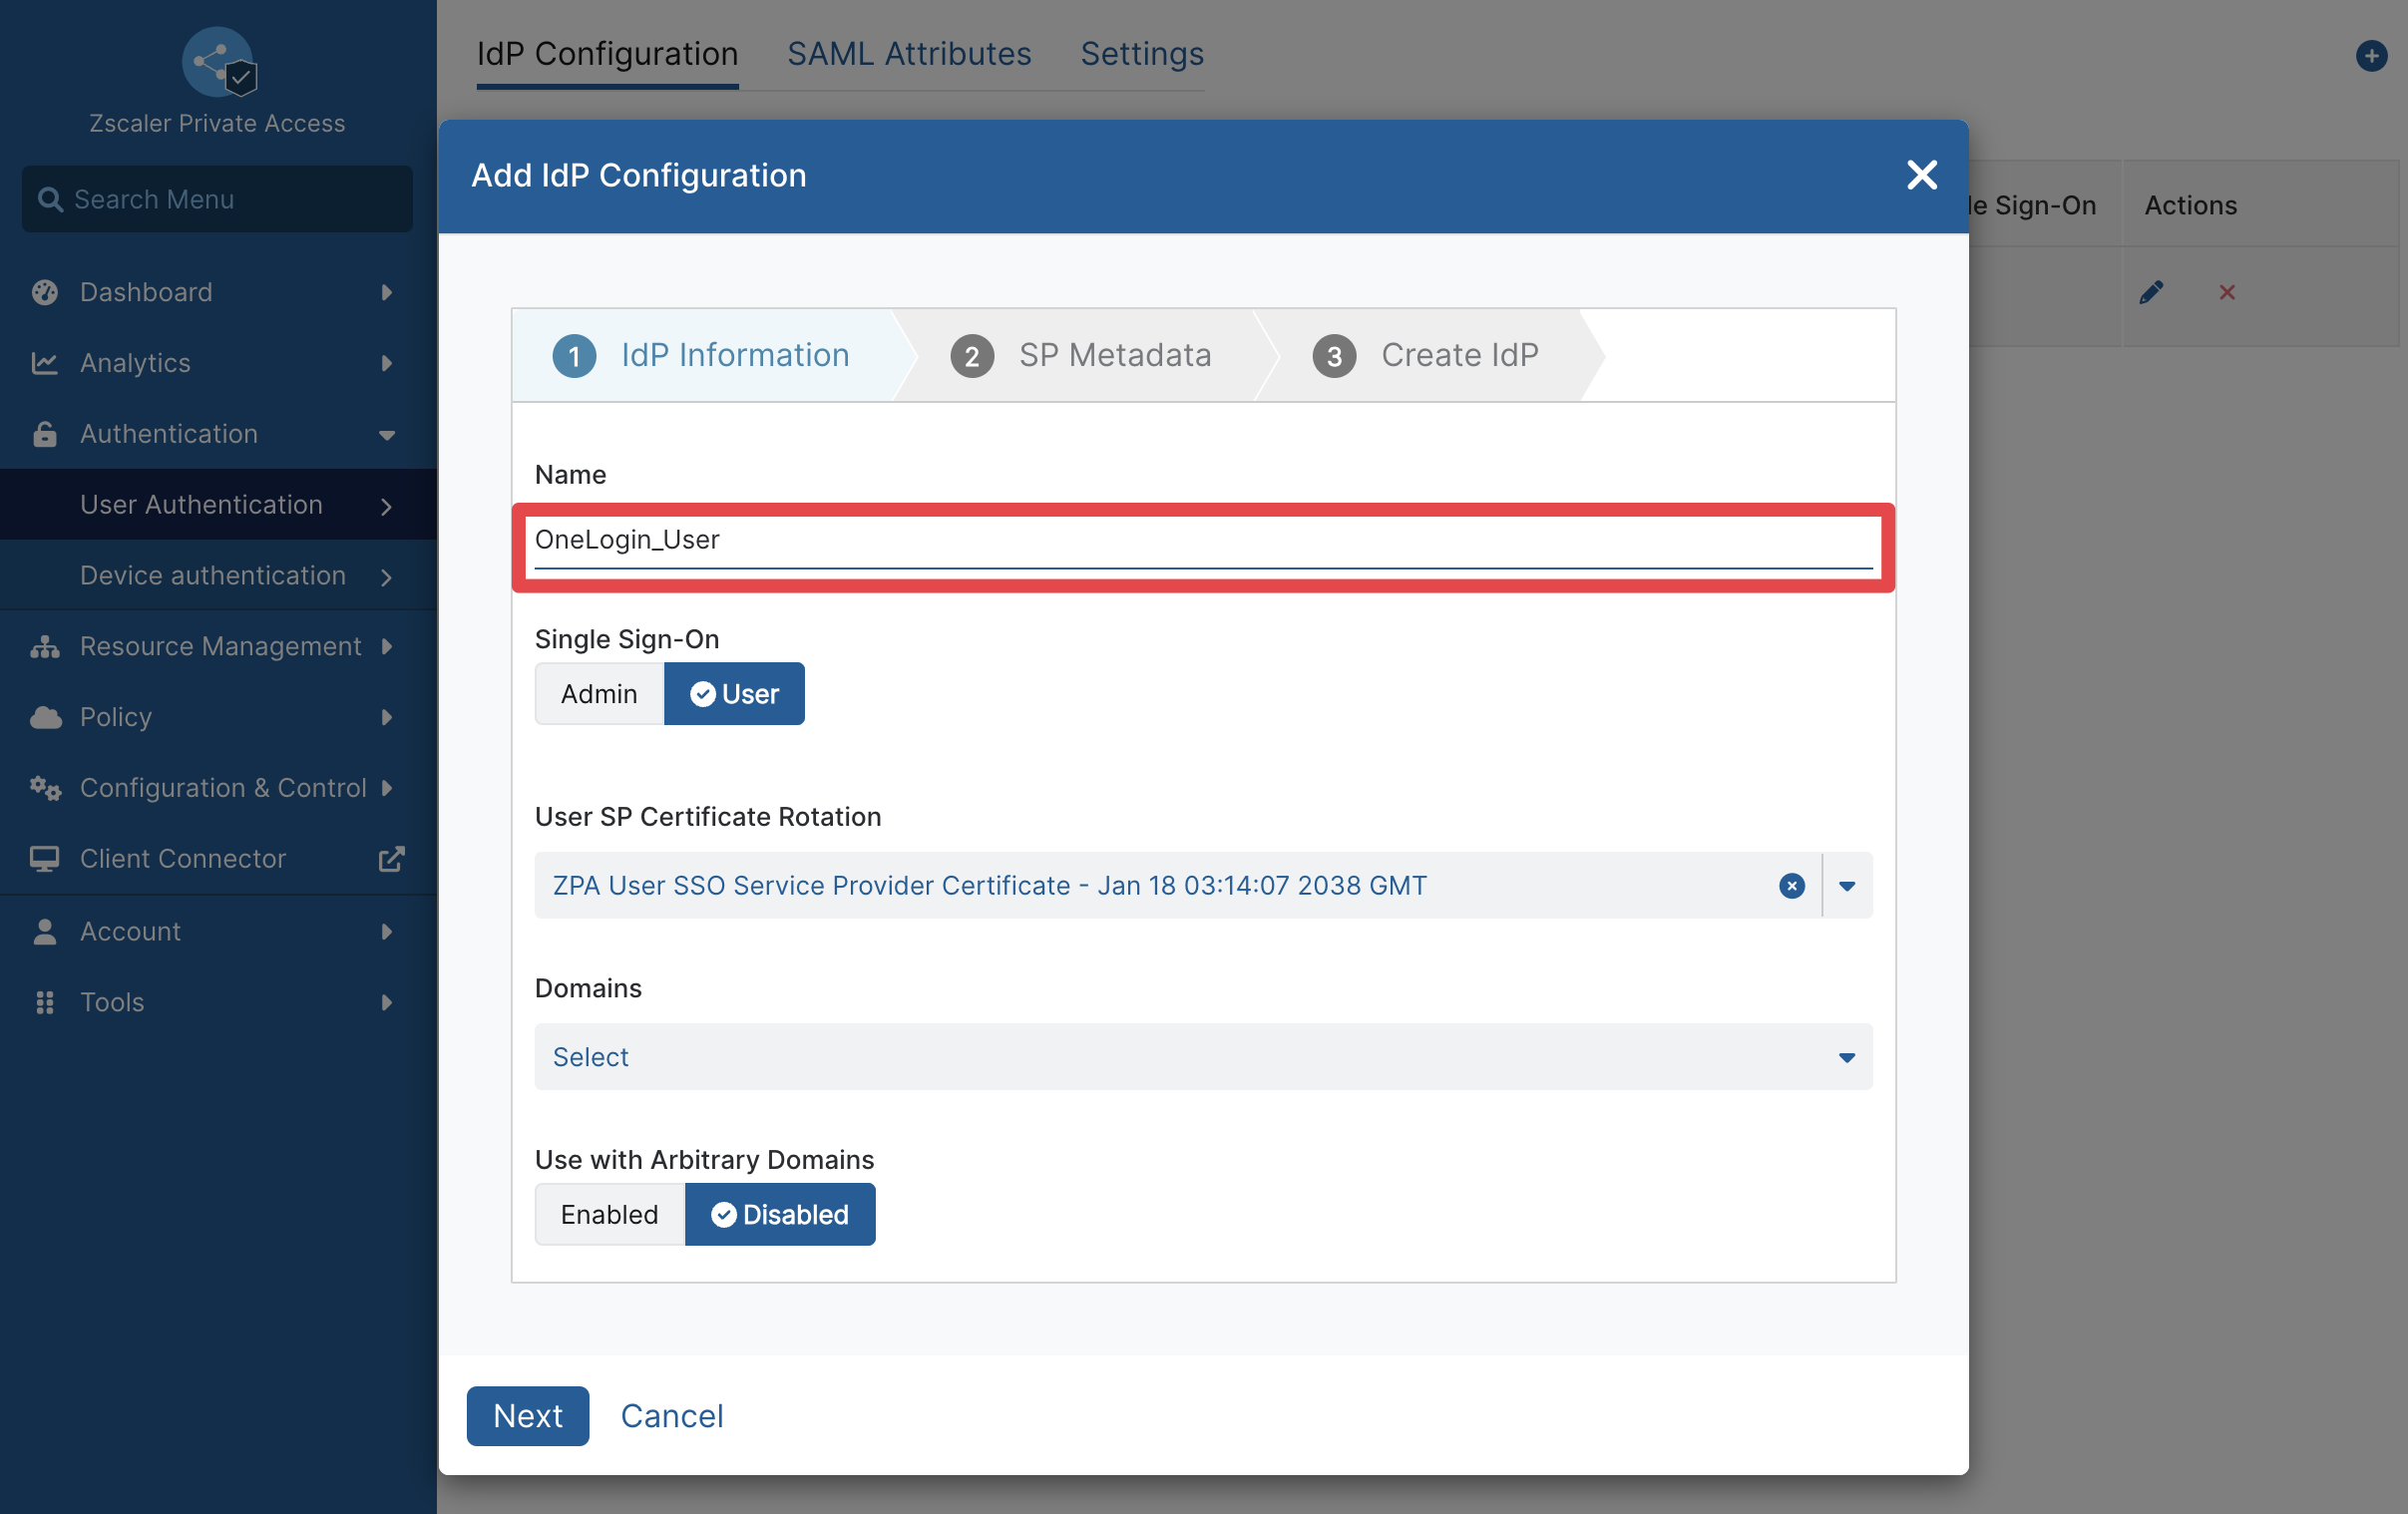Viewport: 2408px width, 1514px height.
Task: Click the add IdP plus icon
Action: click(2371, 56)
